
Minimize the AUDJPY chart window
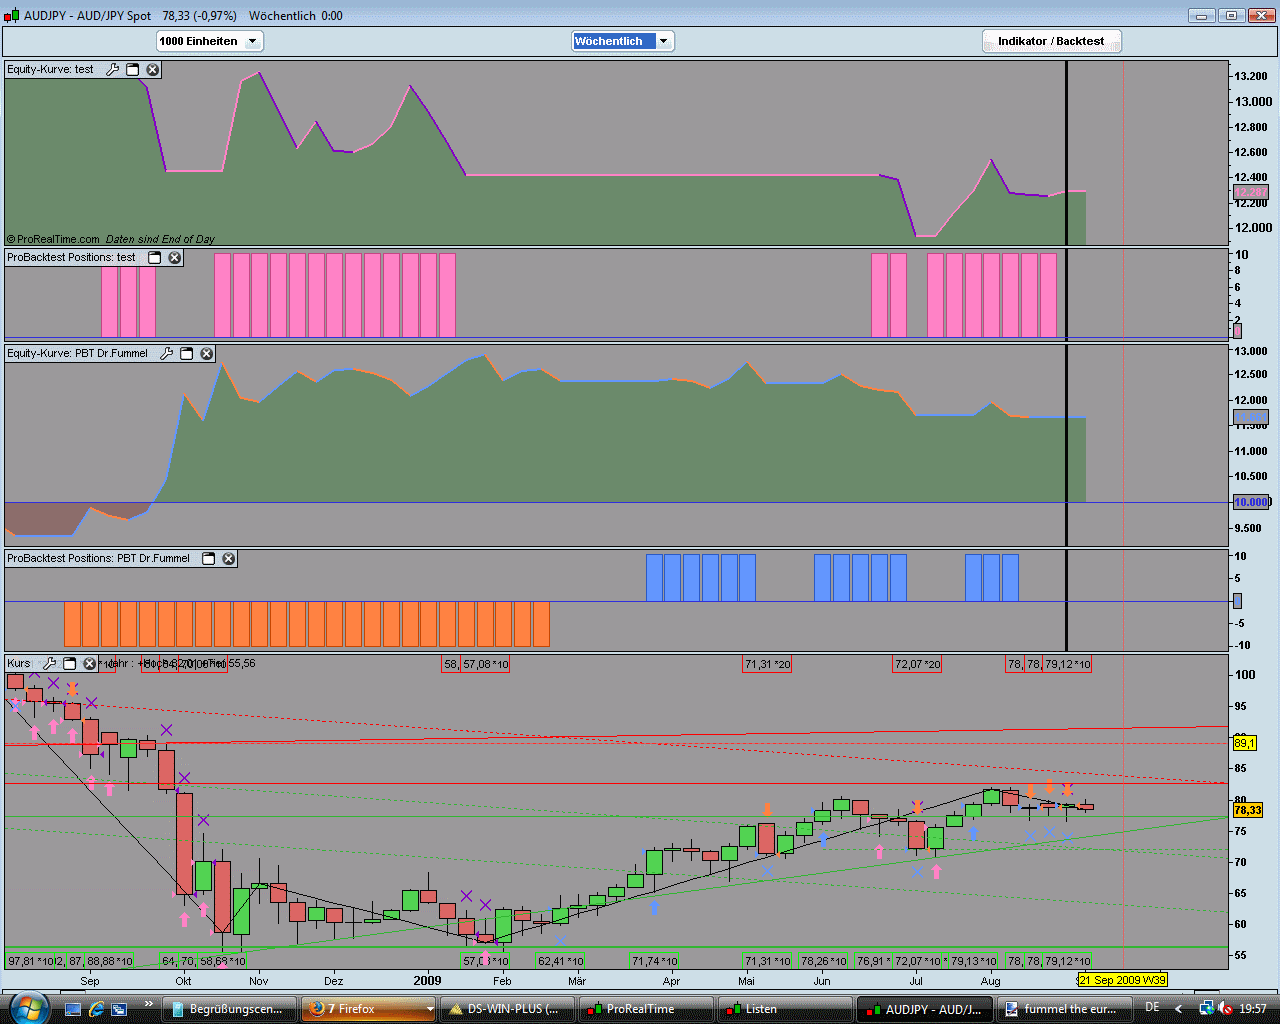coord(1201,15)
